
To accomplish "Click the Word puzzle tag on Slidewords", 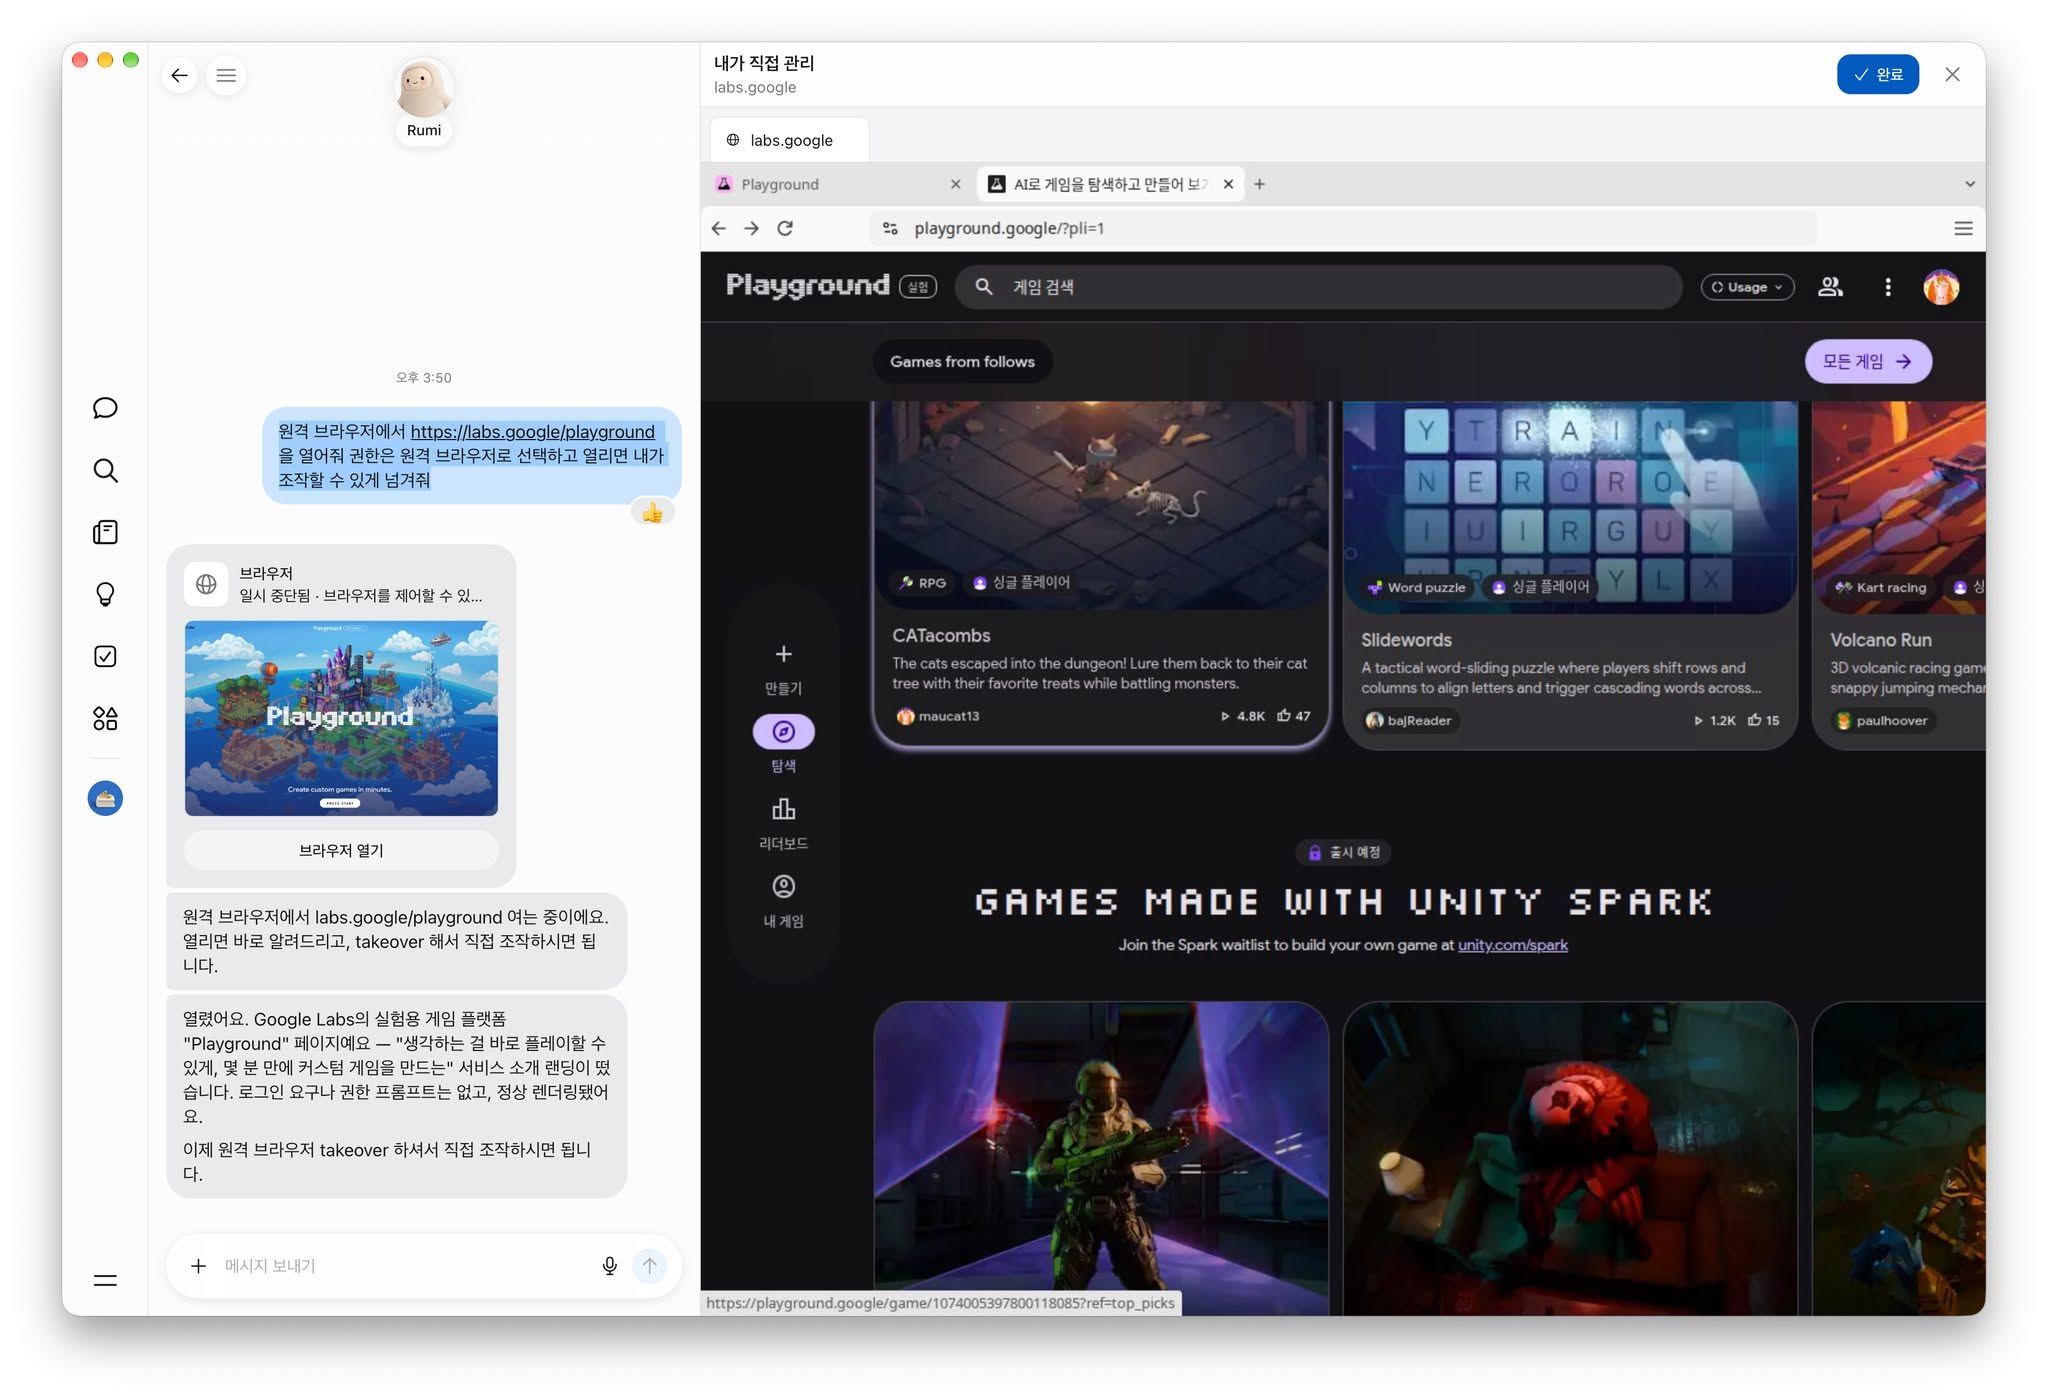I will 1415,587.
